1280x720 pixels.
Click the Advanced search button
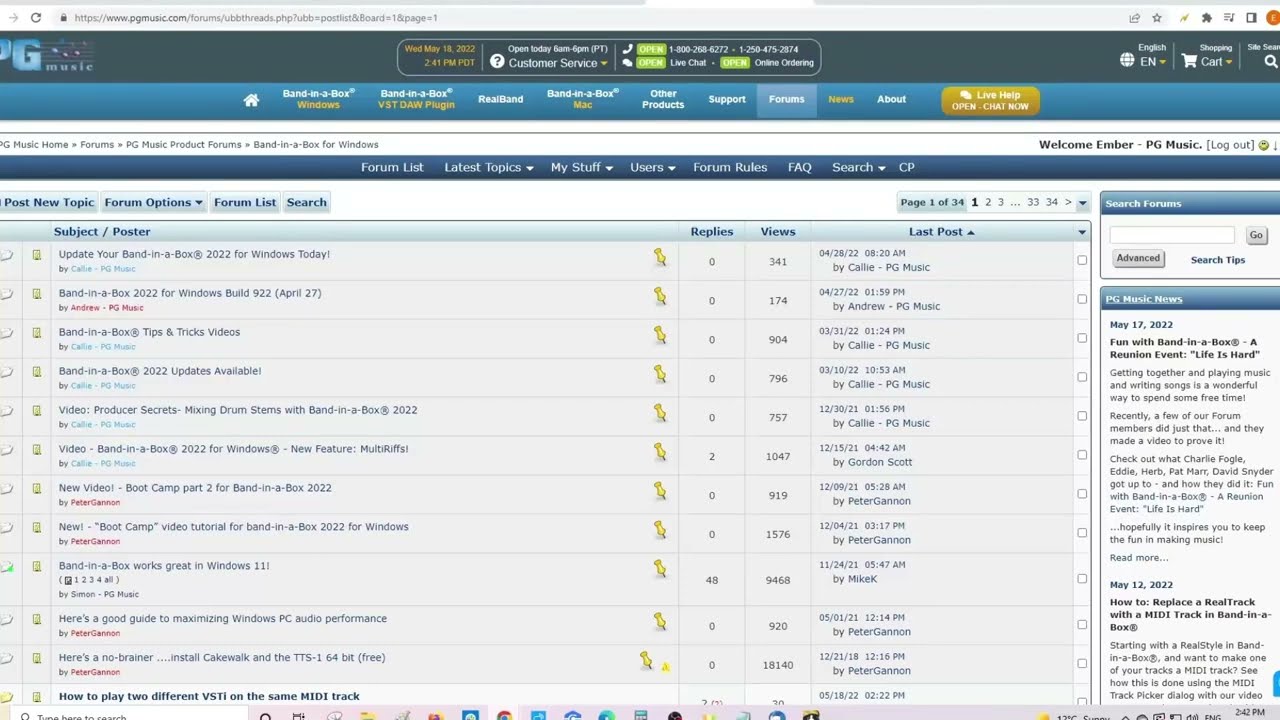1138,258
